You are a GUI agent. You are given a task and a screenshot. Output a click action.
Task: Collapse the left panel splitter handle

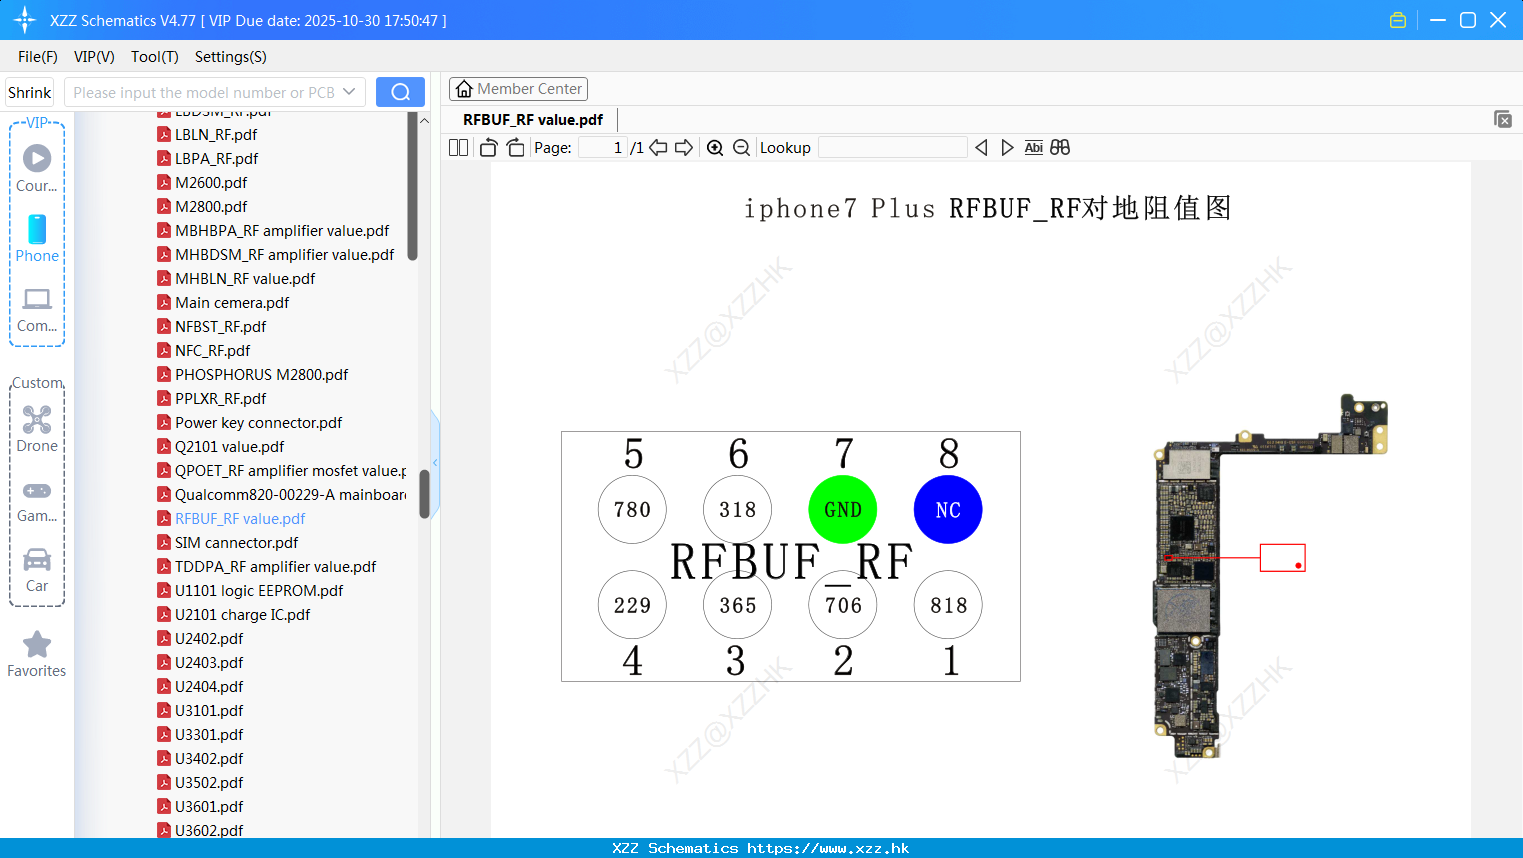tap(435, 462)
